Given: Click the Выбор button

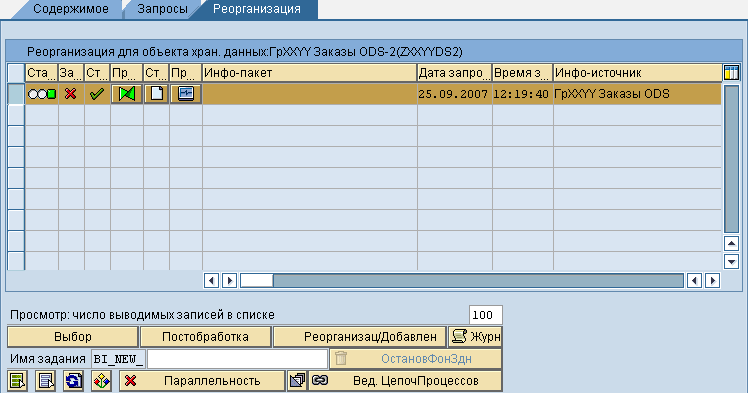Looking at the screenshot, I should [x=73, y=337].
